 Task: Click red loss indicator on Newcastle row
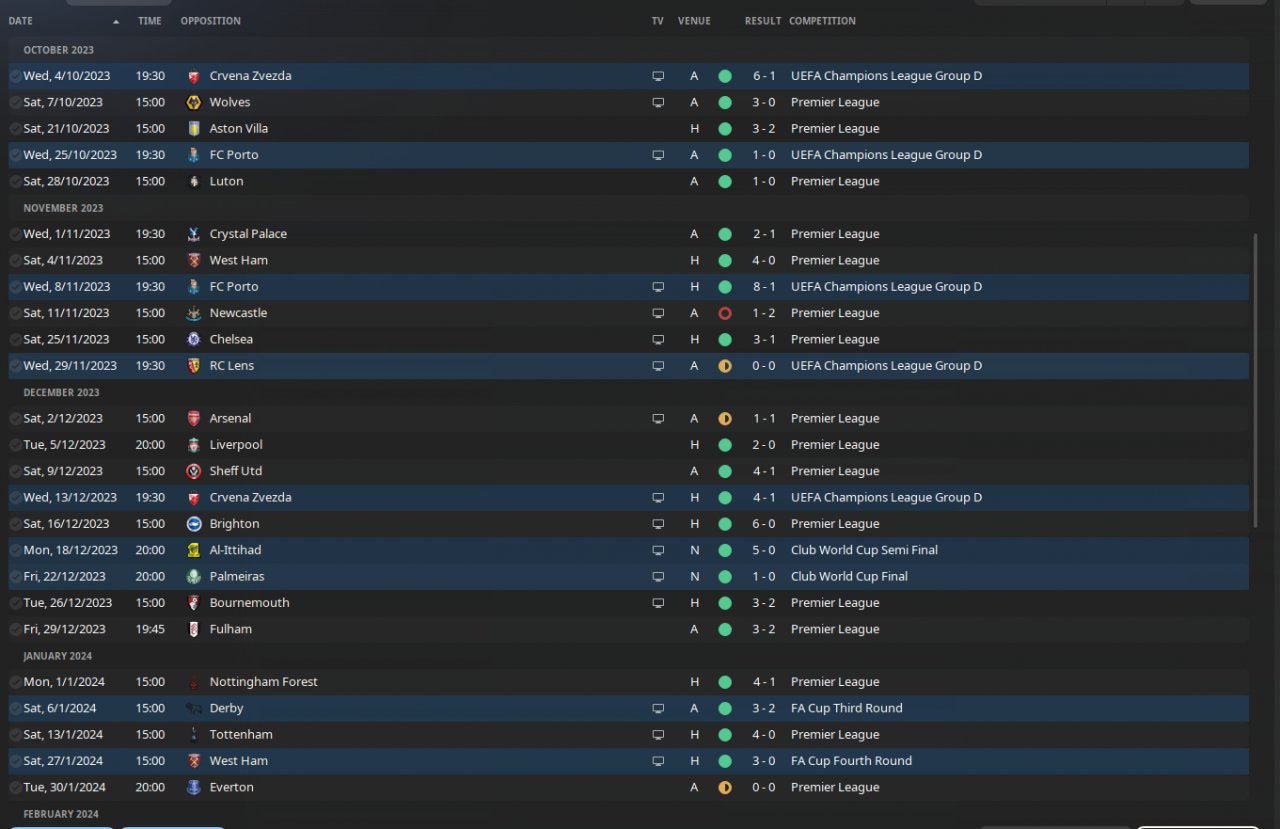tap(725, 313)
